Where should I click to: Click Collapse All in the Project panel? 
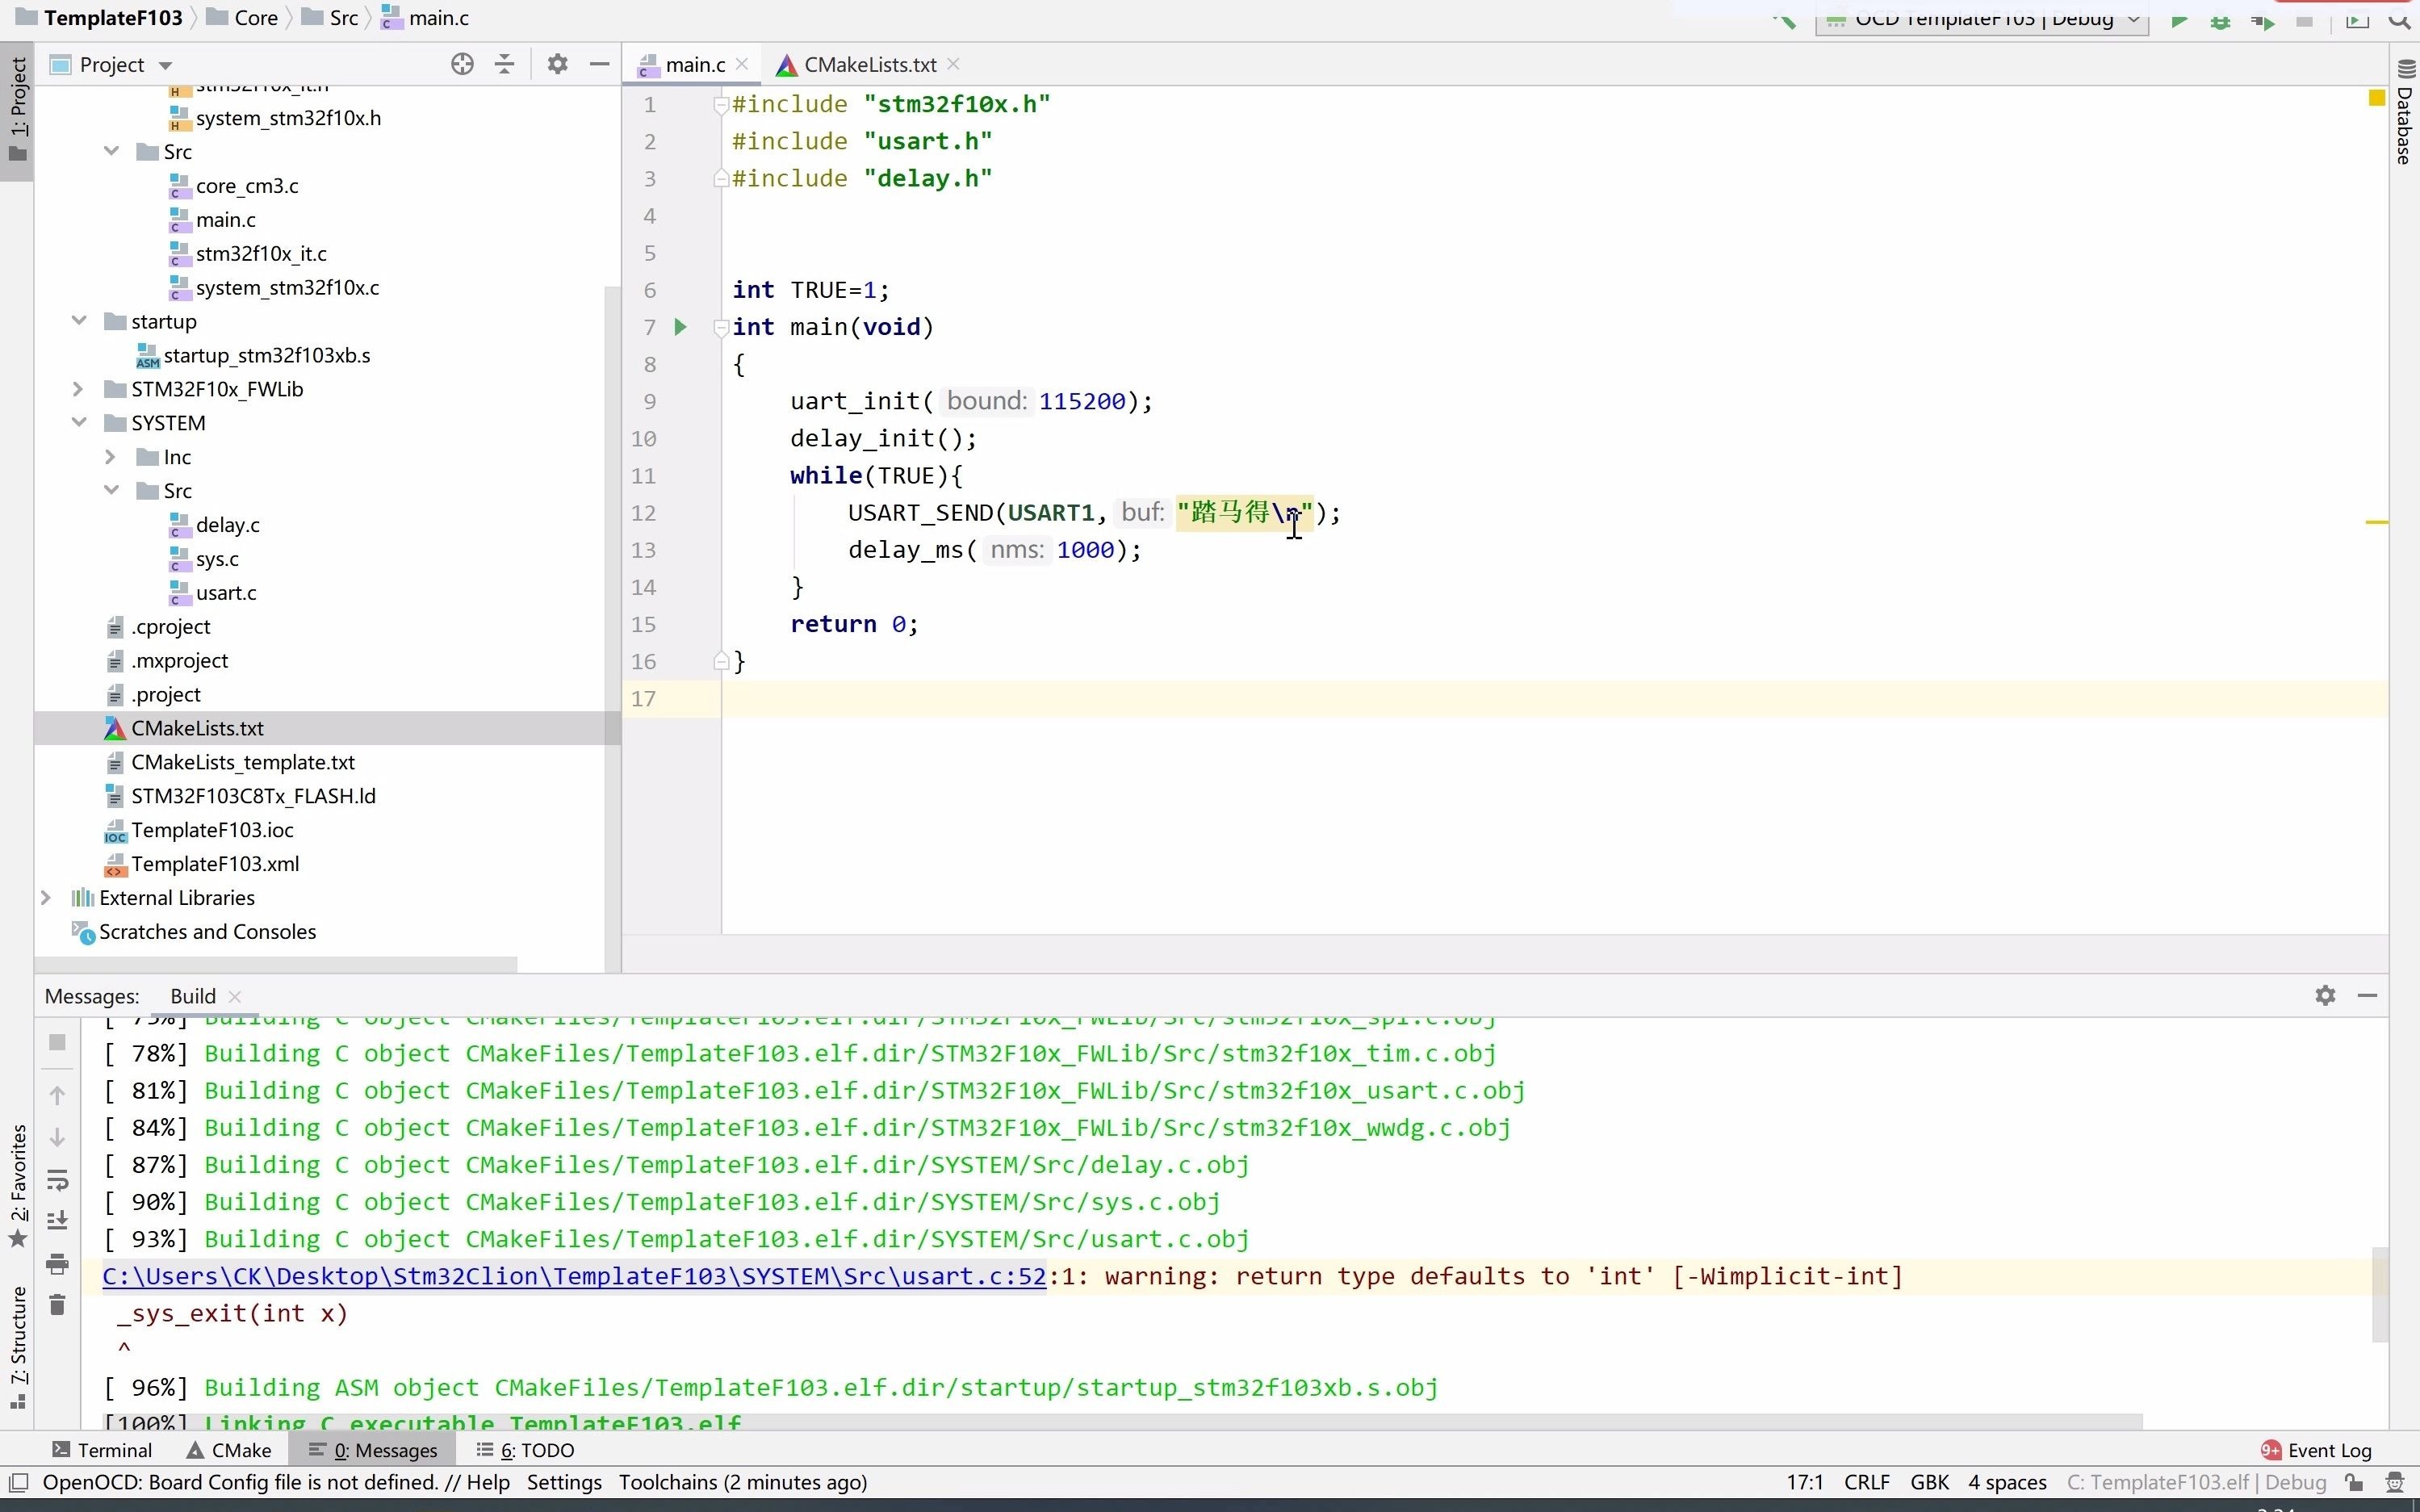pos(505,65)
